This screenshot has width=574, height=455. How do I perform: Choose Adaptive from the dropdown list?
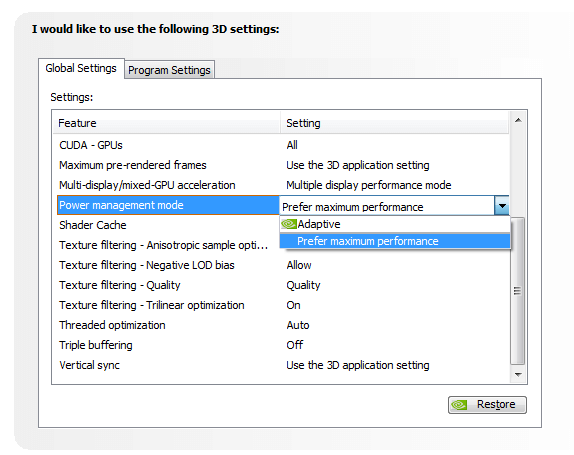pos(395,224)
